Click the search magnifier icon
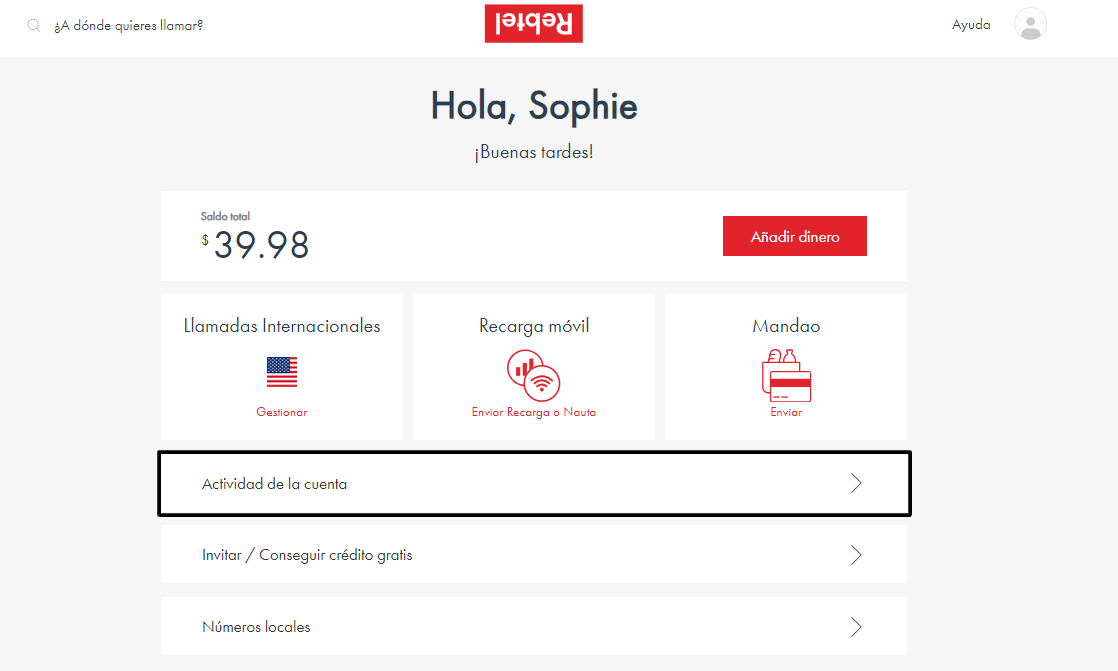 pyautogui.click(x=34, y=25)
